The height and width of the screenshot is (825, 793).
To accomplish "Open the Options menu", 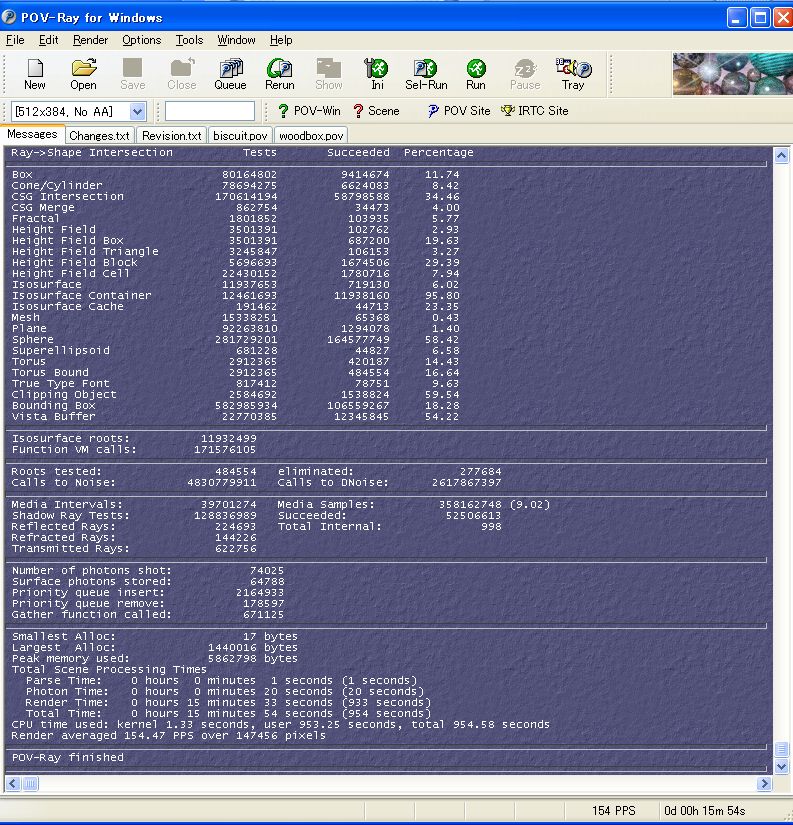I will coord(142,40).
